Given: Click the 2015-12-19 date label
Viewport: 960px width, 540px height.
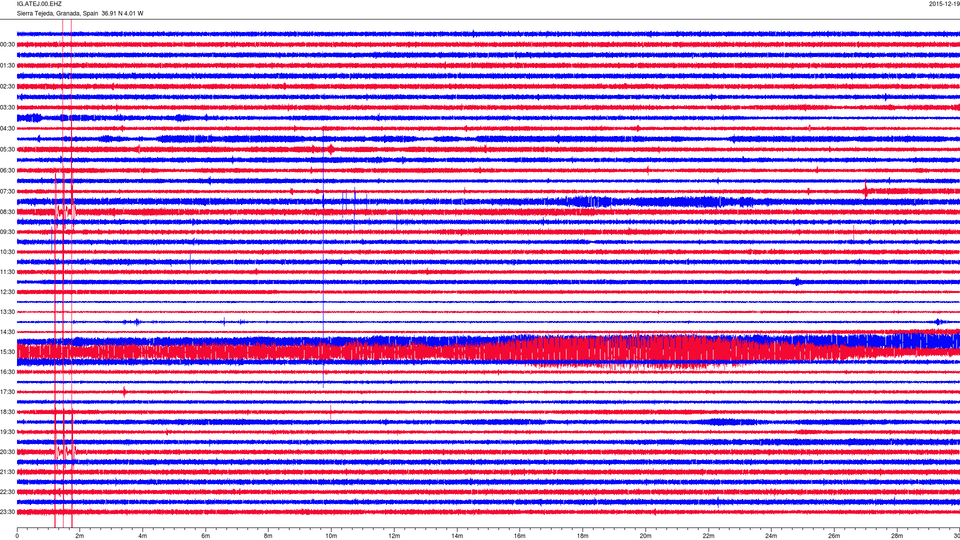Looking at the screenshot, I should point(944,4).
